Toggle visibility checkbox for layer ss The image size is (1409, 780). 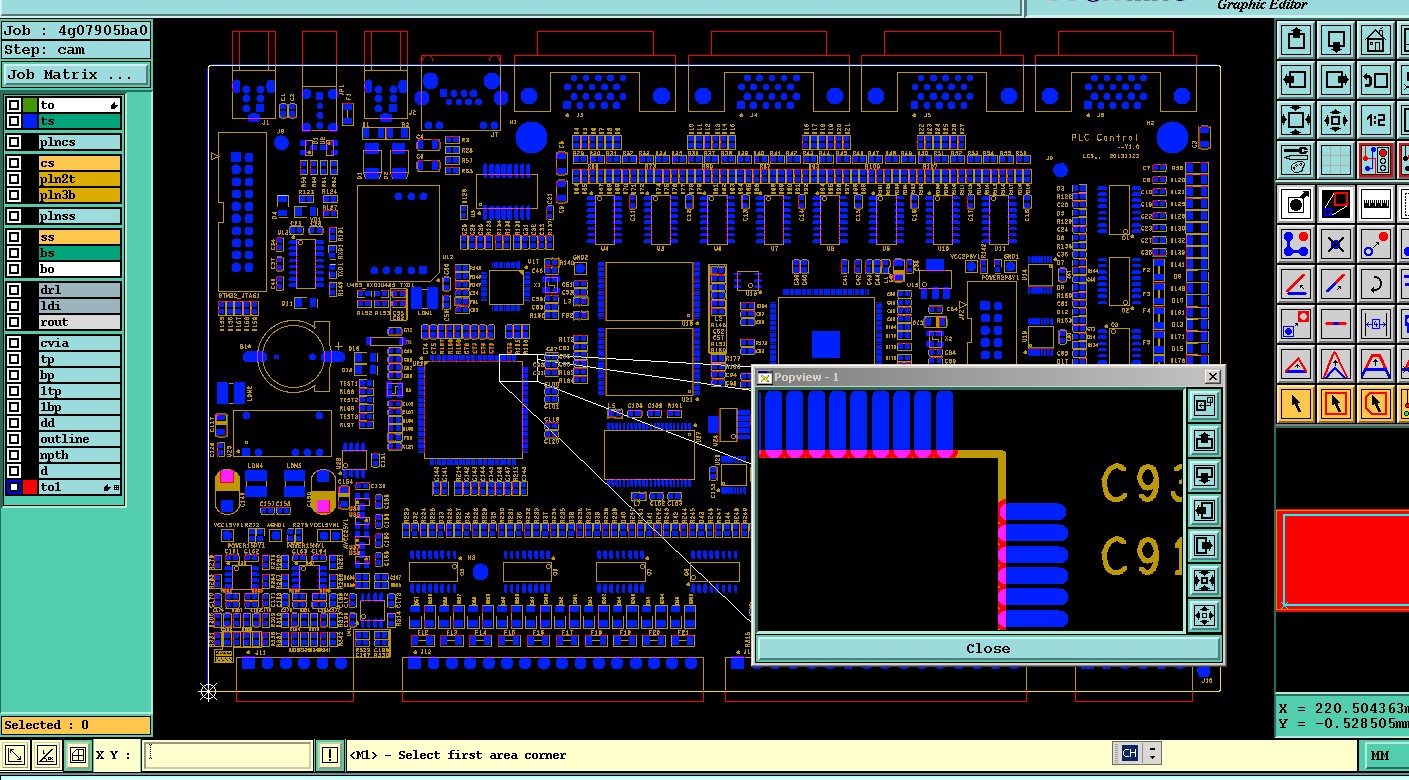click(14, 237)
